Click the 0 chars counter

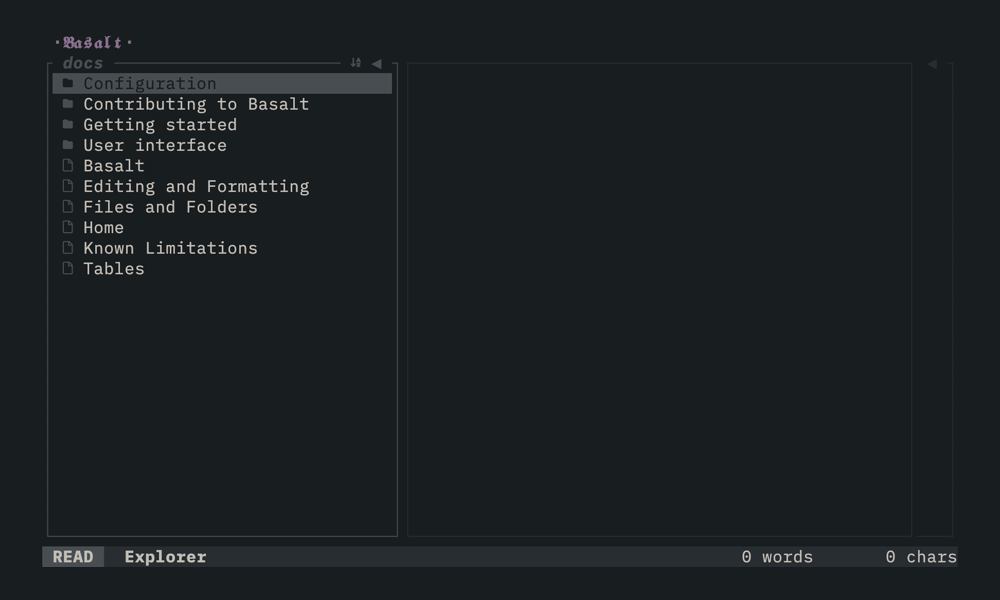pos(921,557)
